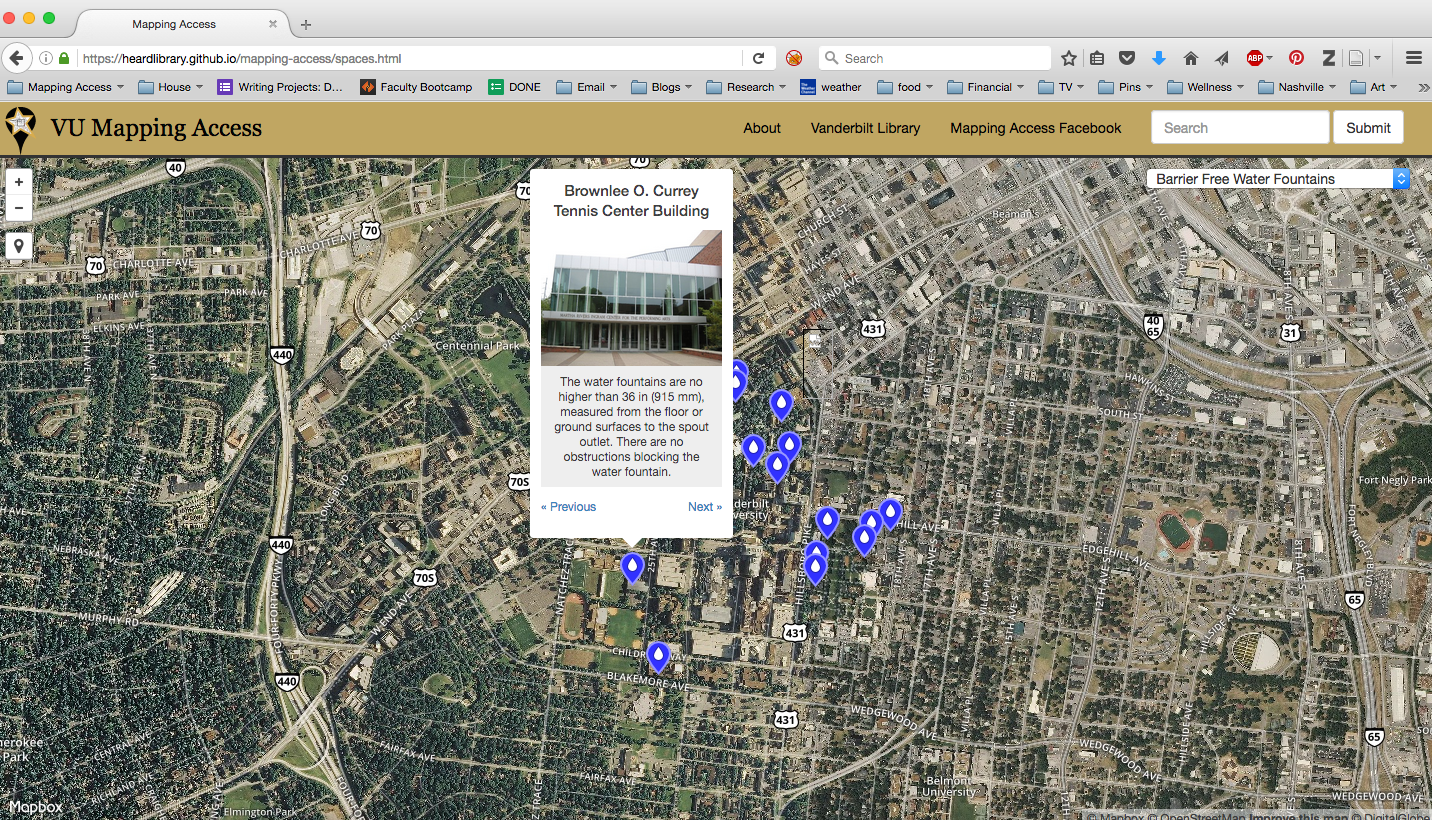Close the Mapping Access tab

coord(274,24)
